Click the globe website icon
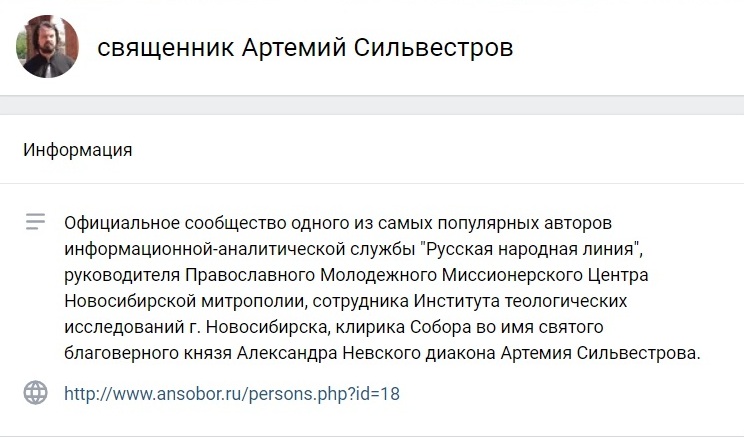Screen dimensions: 744x437 click(x=36, y=392)
